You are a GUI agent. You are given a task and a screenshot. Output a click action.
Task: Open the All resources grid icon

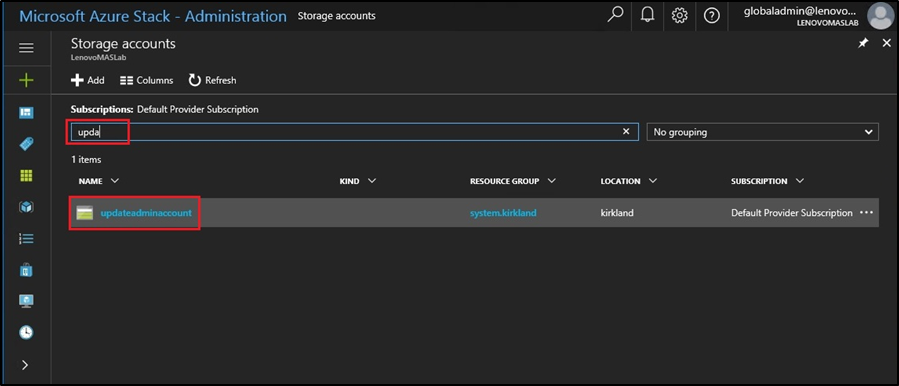26,176
